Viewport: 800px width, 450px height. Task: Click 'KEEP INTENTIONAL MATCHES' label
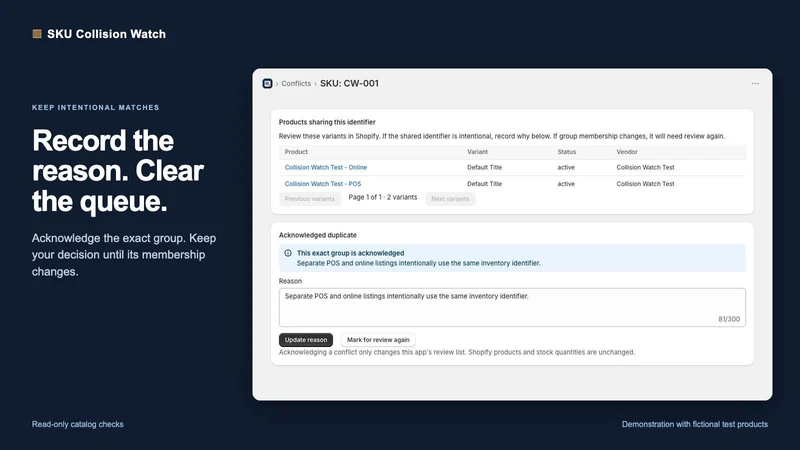[95, 108]
